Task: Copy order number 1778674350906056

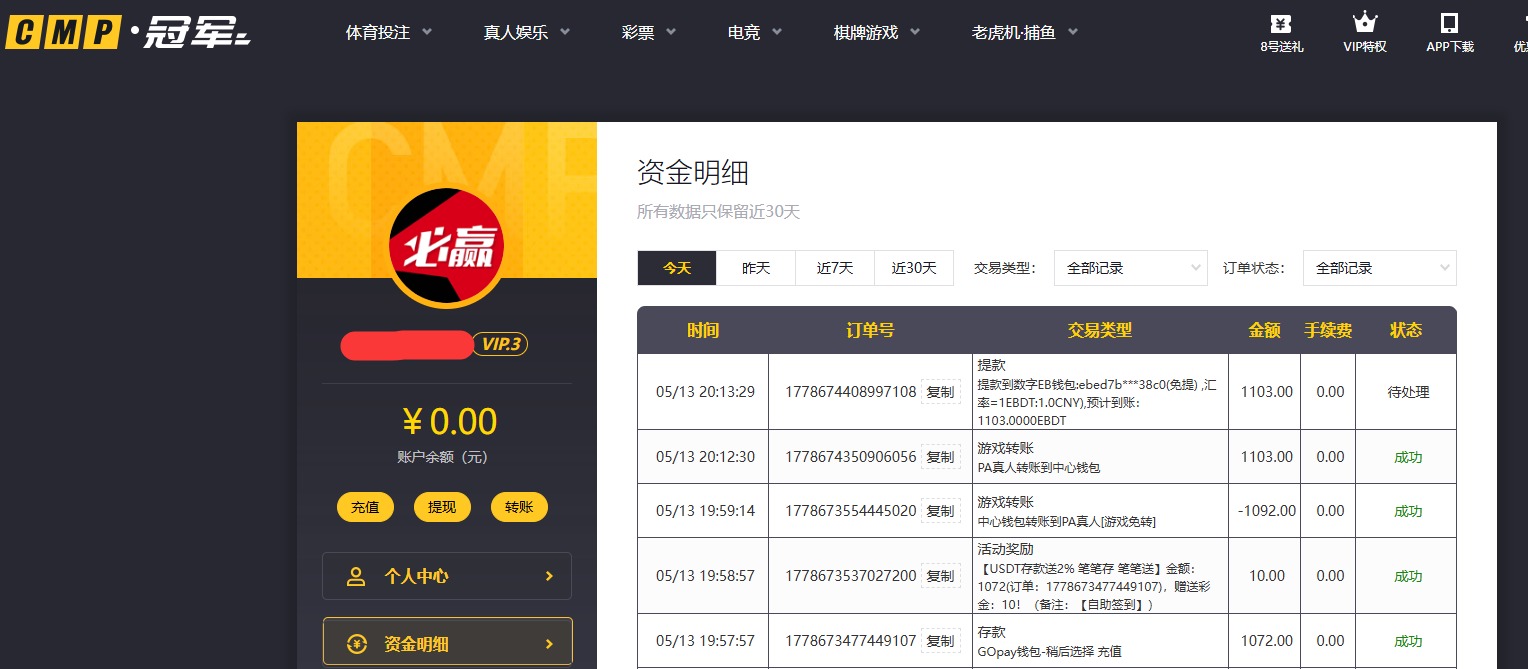Action: tap(940, 457)
